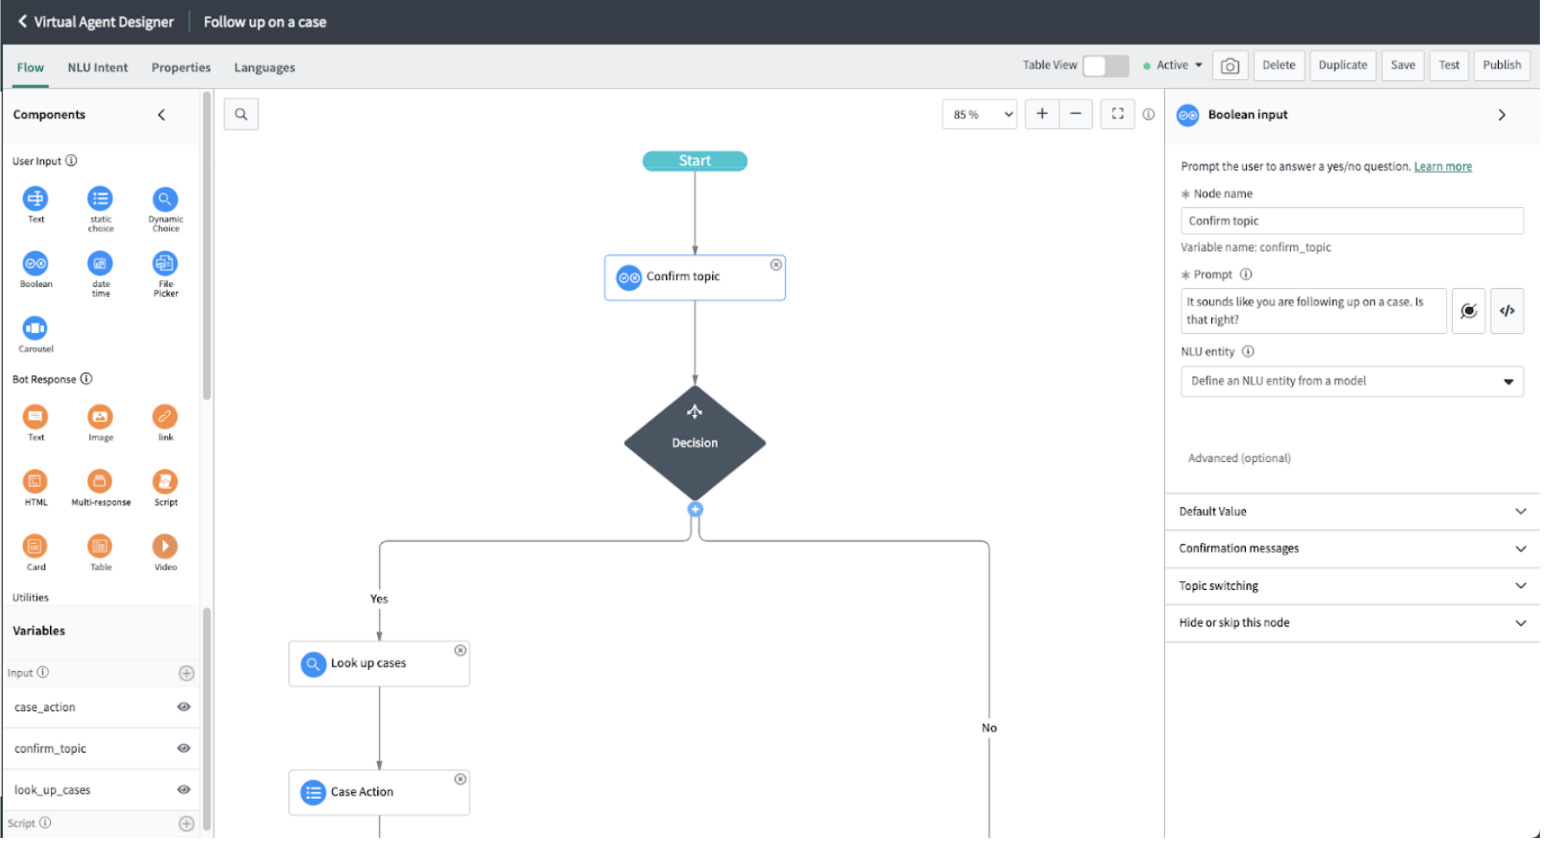Open the Active status dropdown
Image resolution: width=1544 pixels, height=844 pixels.
1172,64
